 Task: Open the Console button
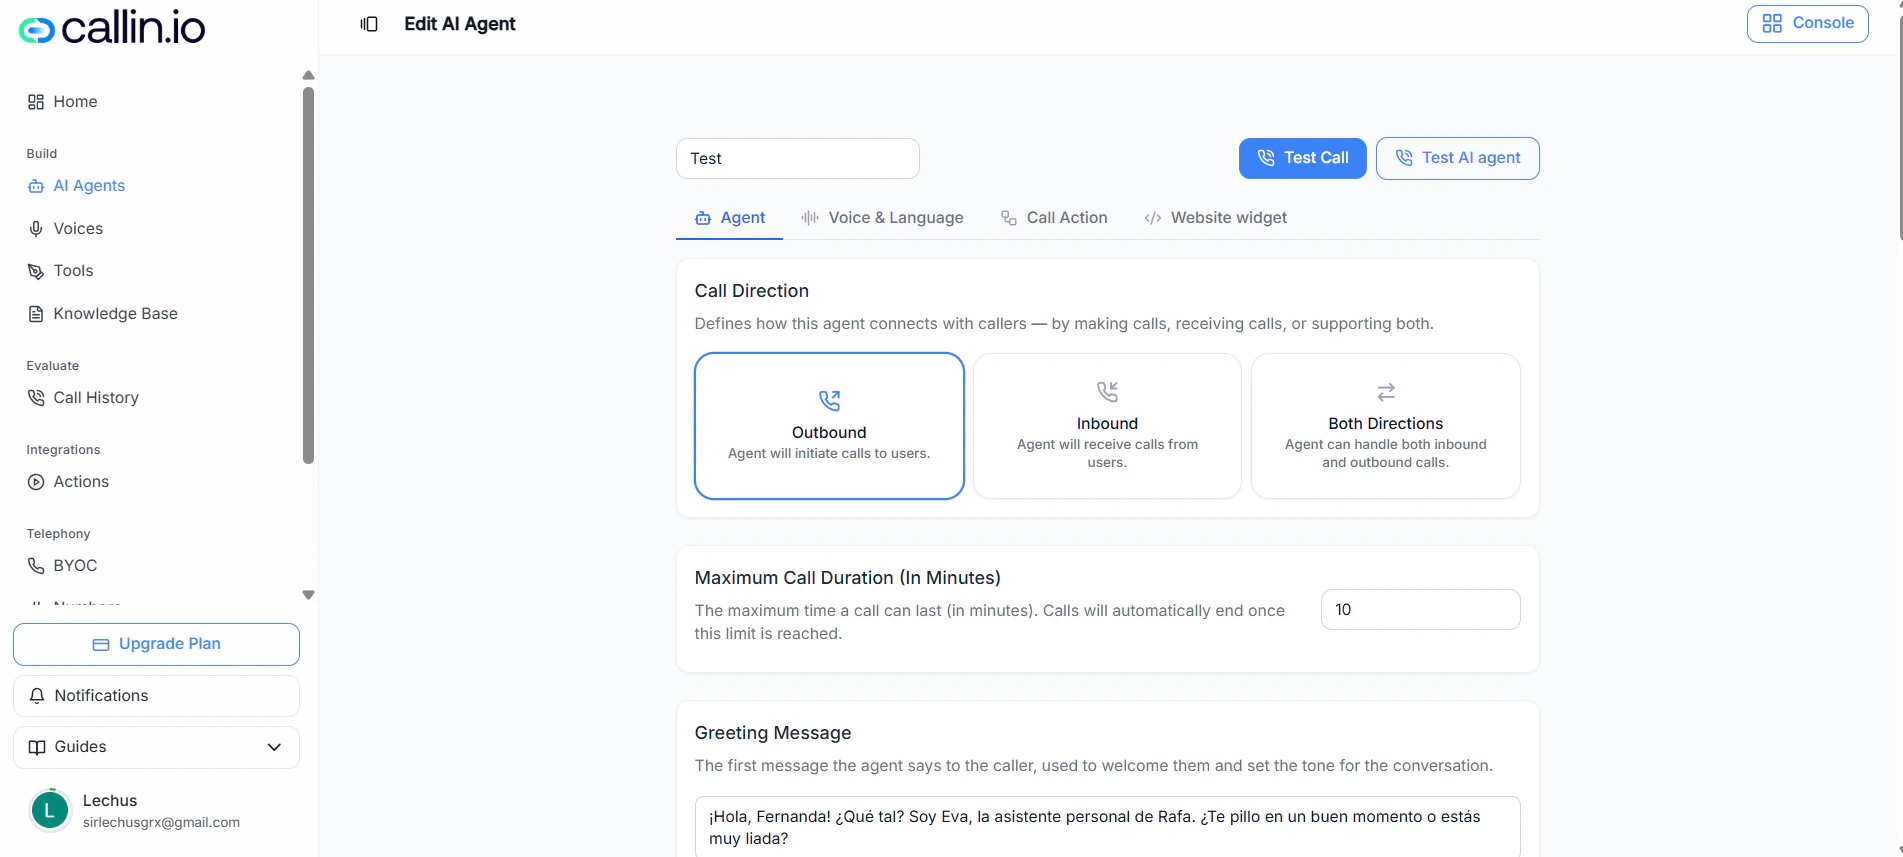(x=1807, y=23)
